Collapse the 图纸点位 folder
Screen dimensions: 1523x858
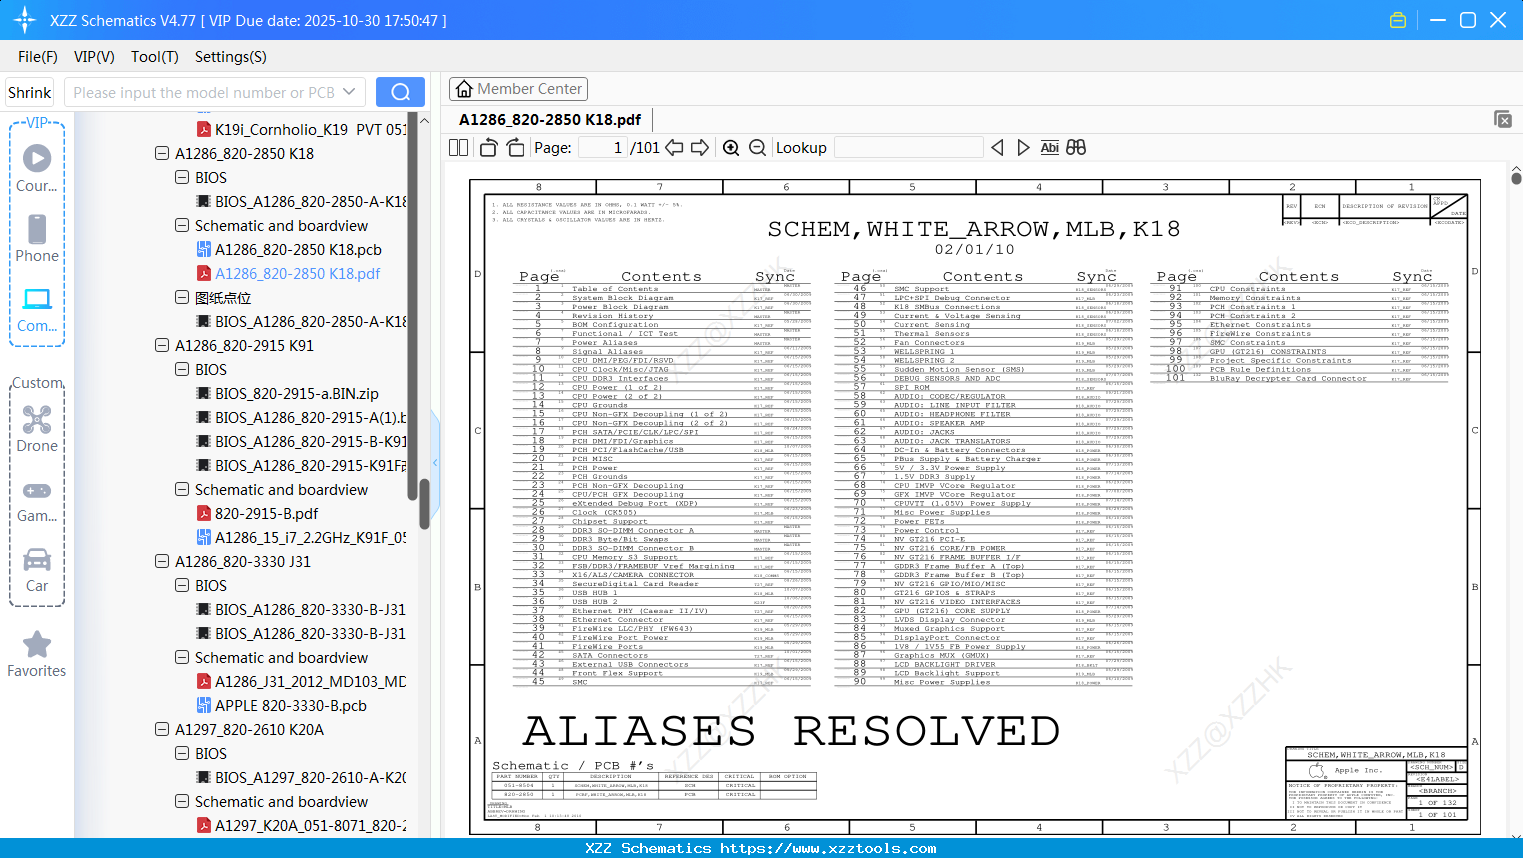click(182, 298)
